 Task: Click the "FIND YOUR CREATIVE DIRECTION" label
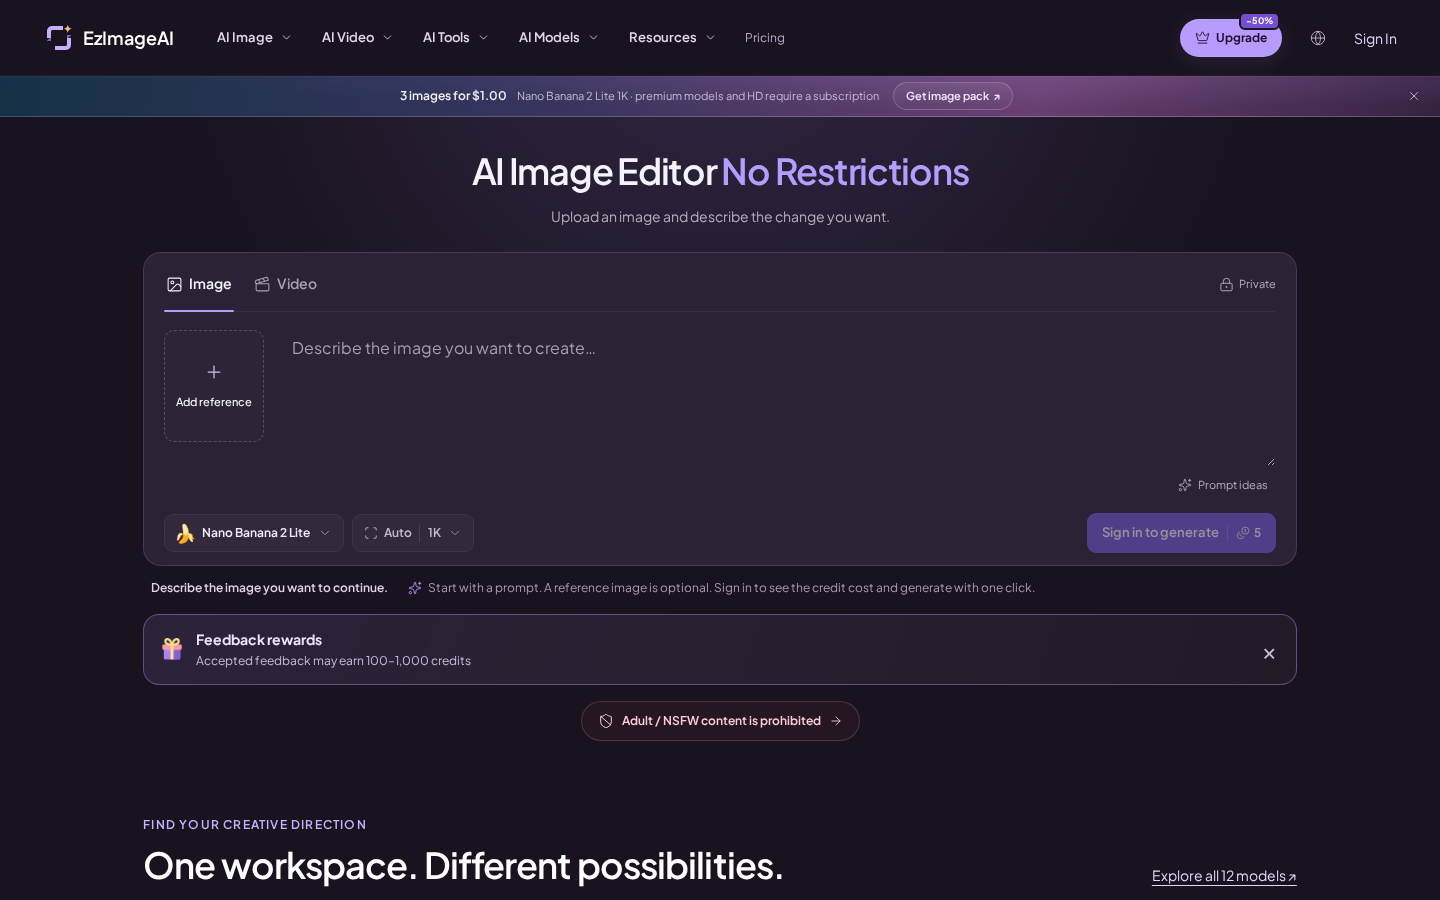click(255, 825)
